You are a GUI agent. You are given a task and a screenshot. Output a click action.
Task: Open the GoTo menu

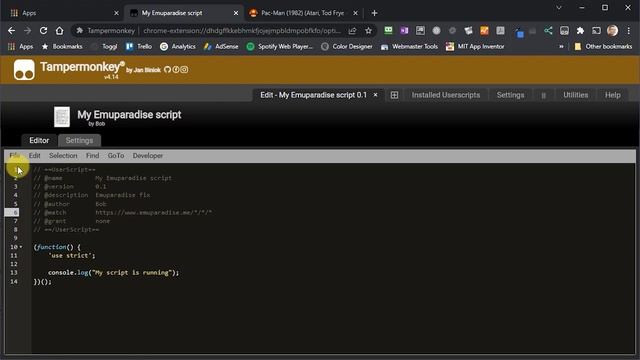pyautogui.click(x=116, y=156)
